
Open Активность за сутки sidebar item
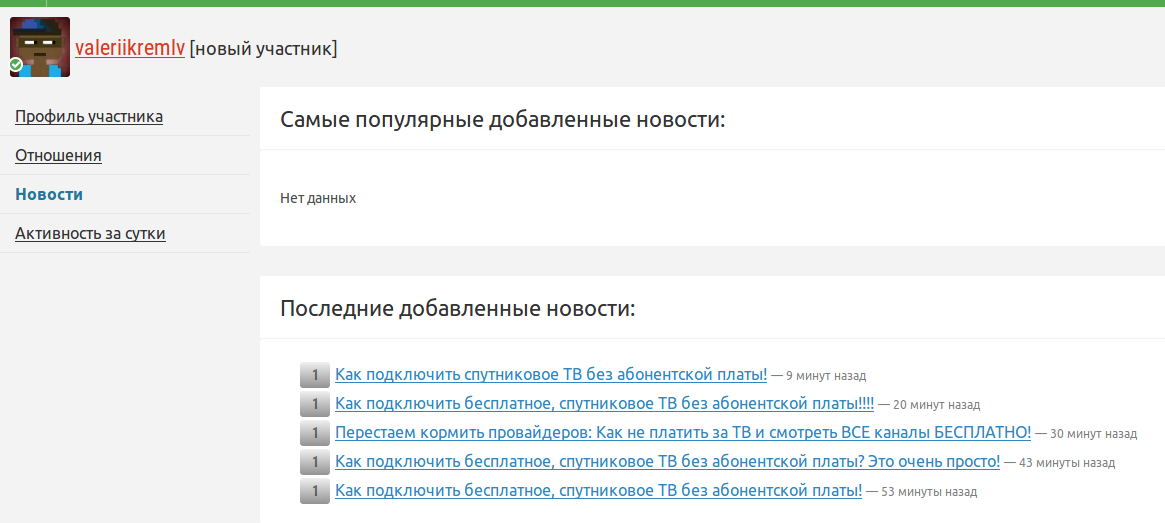tap(90, 233)
